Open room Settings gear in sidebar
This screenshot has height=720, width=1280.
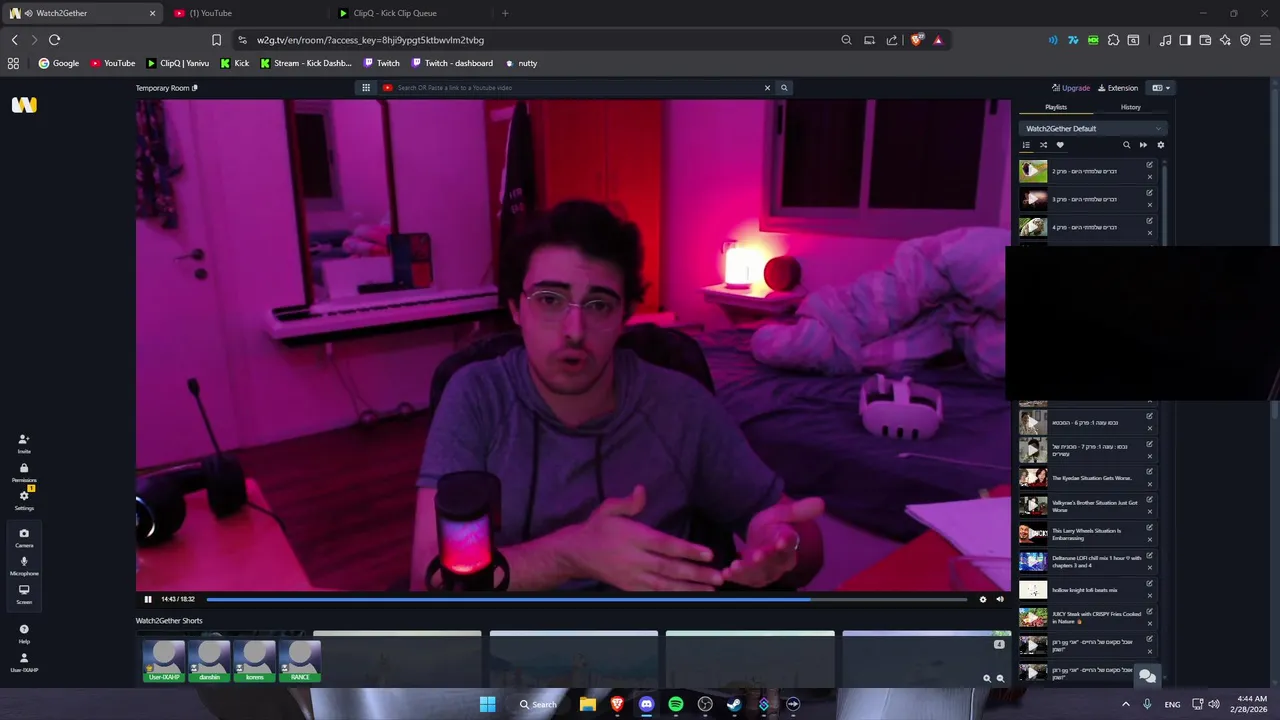coord(24,500)
